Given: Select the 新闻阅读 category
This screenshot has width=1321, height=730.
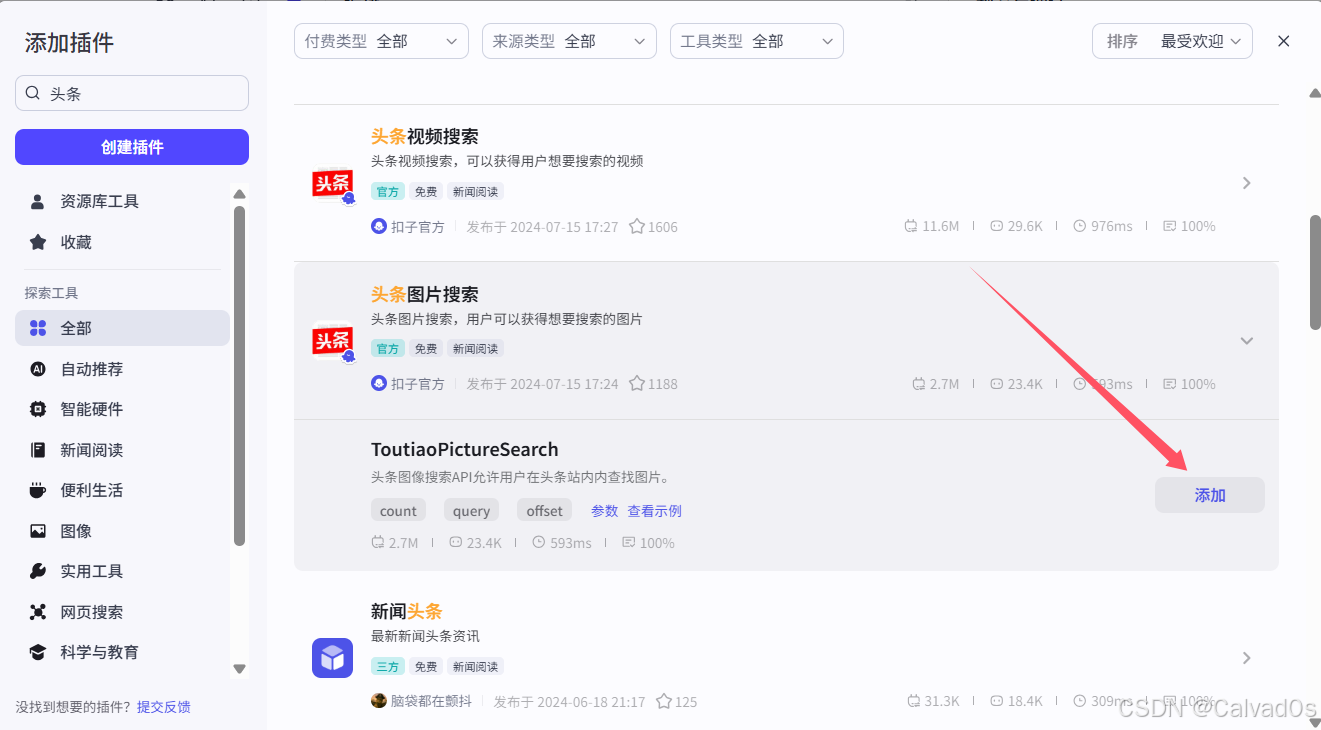Looking at the screenshot, I should click(122, 450).
